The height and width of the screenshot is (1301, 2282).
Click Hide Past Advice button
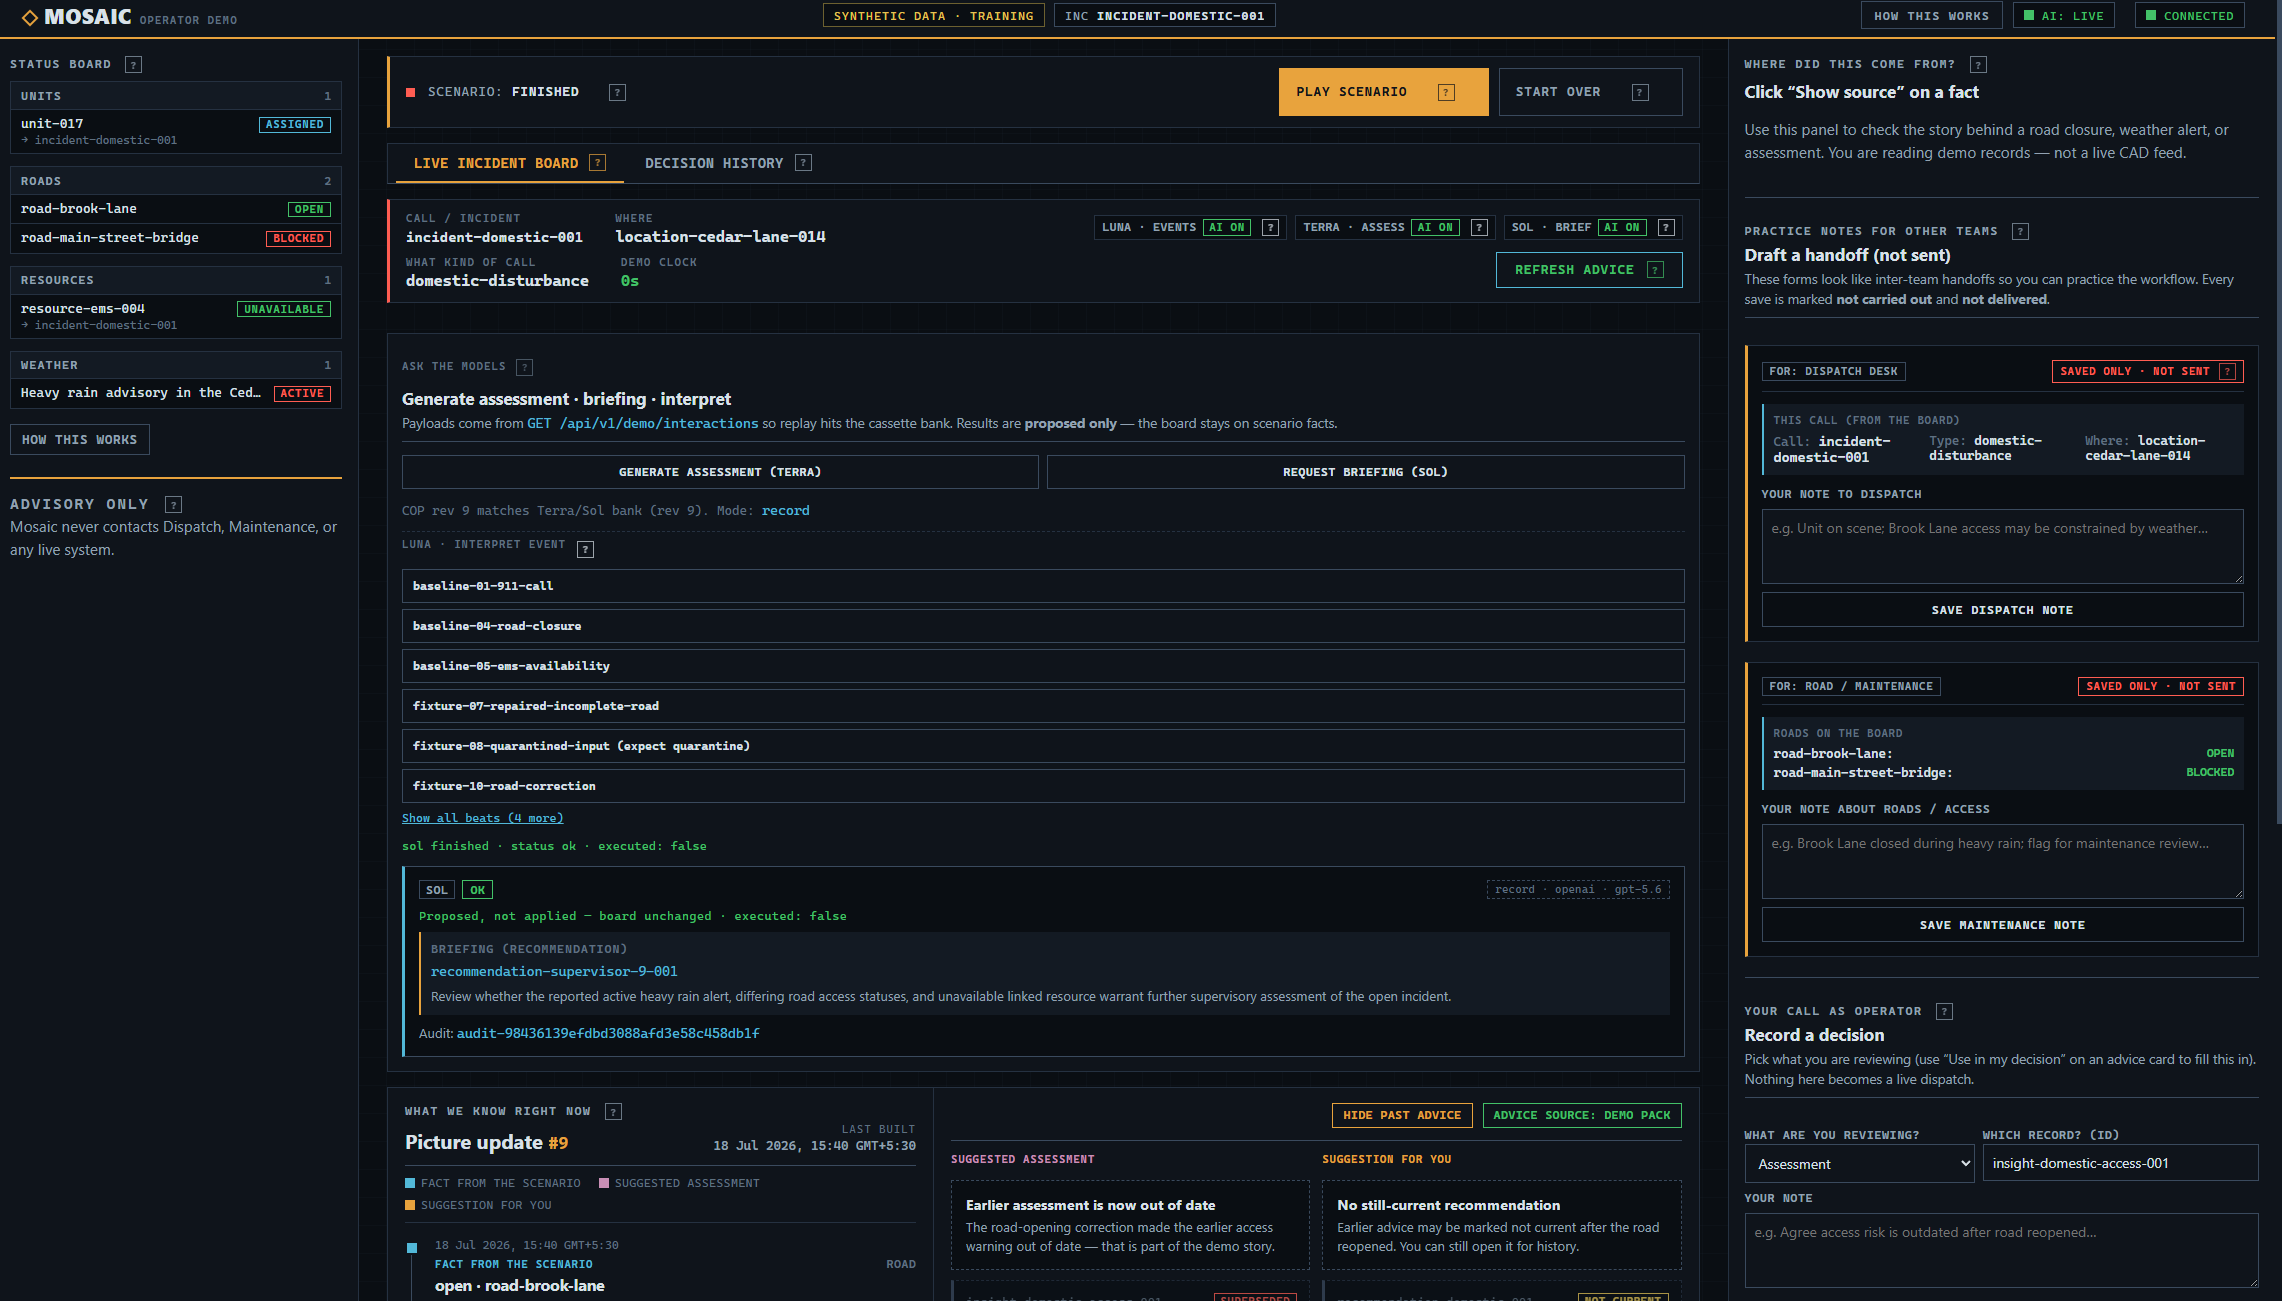coord(1402,1115)
